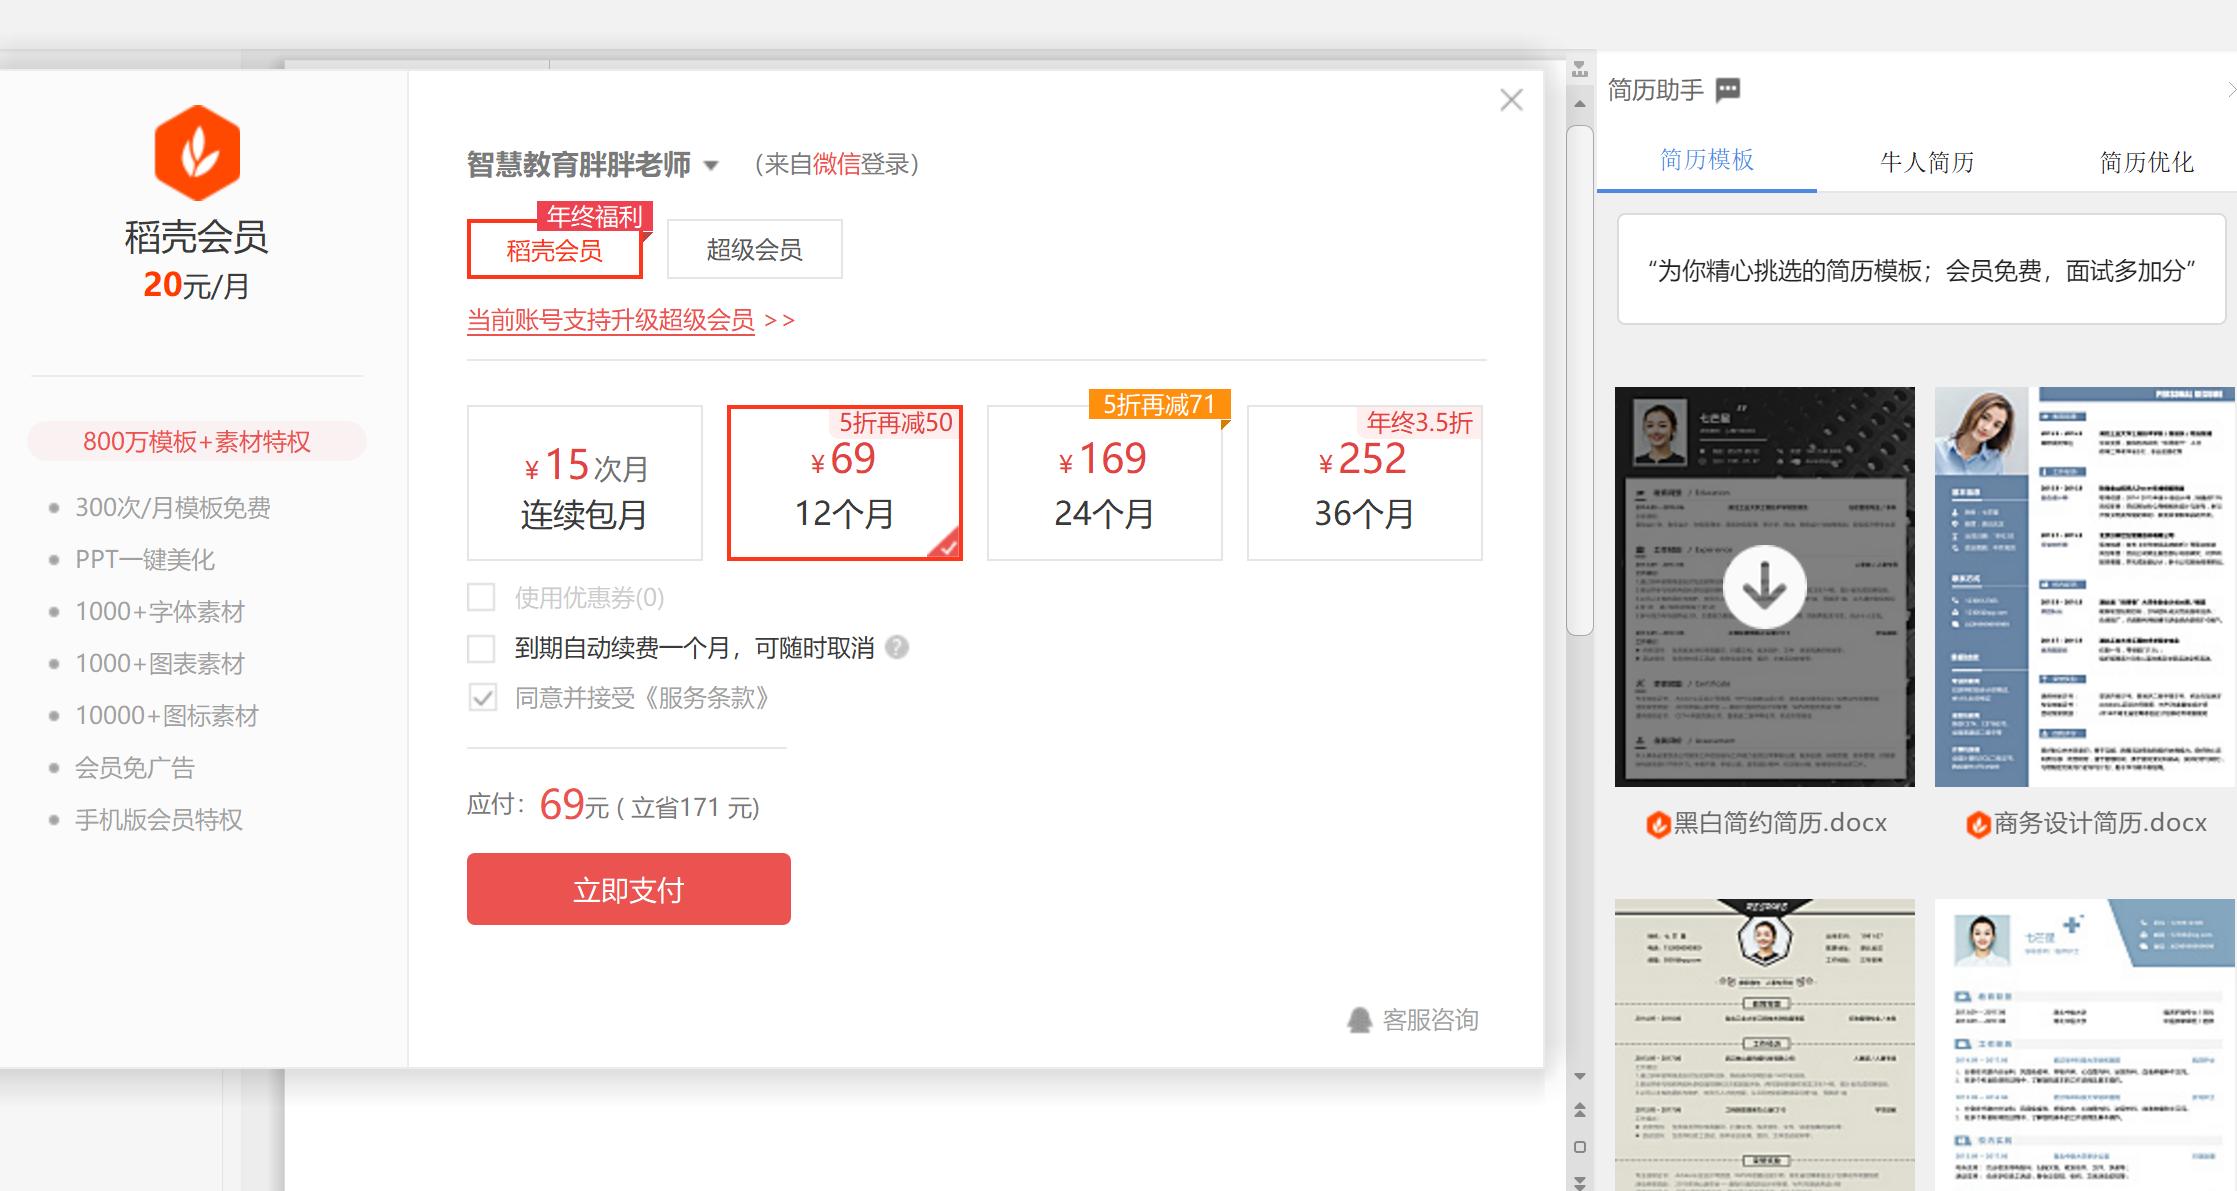This screenshot has width=2237, height=1191.
Task: Open the 简历助手 chat icon
Action: point(1729,90)
